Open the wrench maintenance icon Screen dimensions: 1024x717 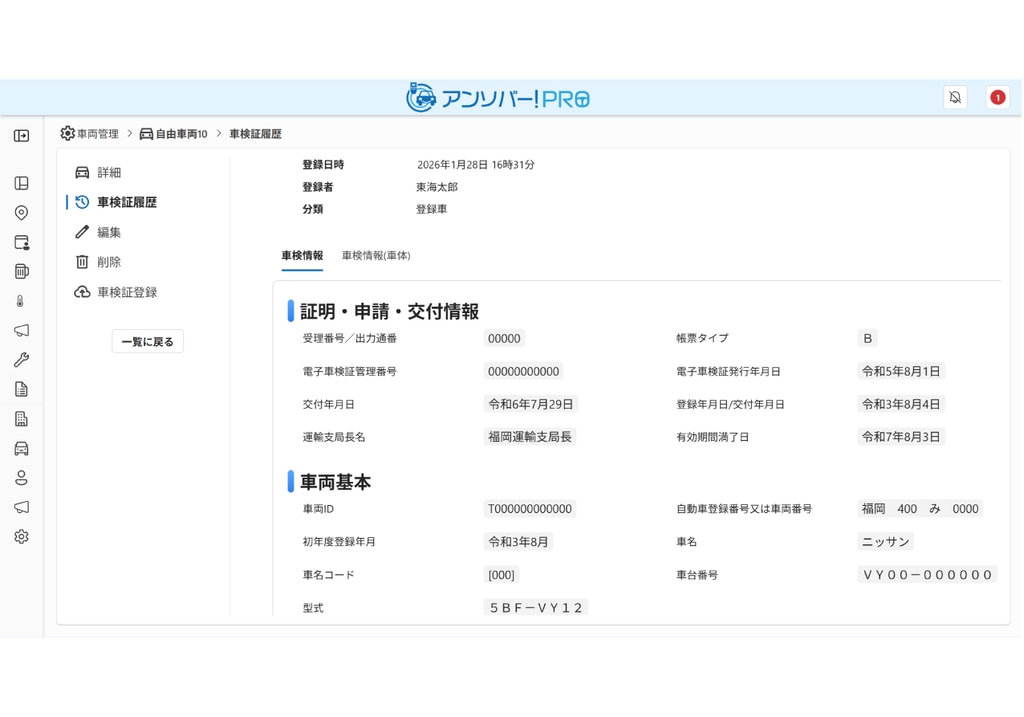coord(22,360)
